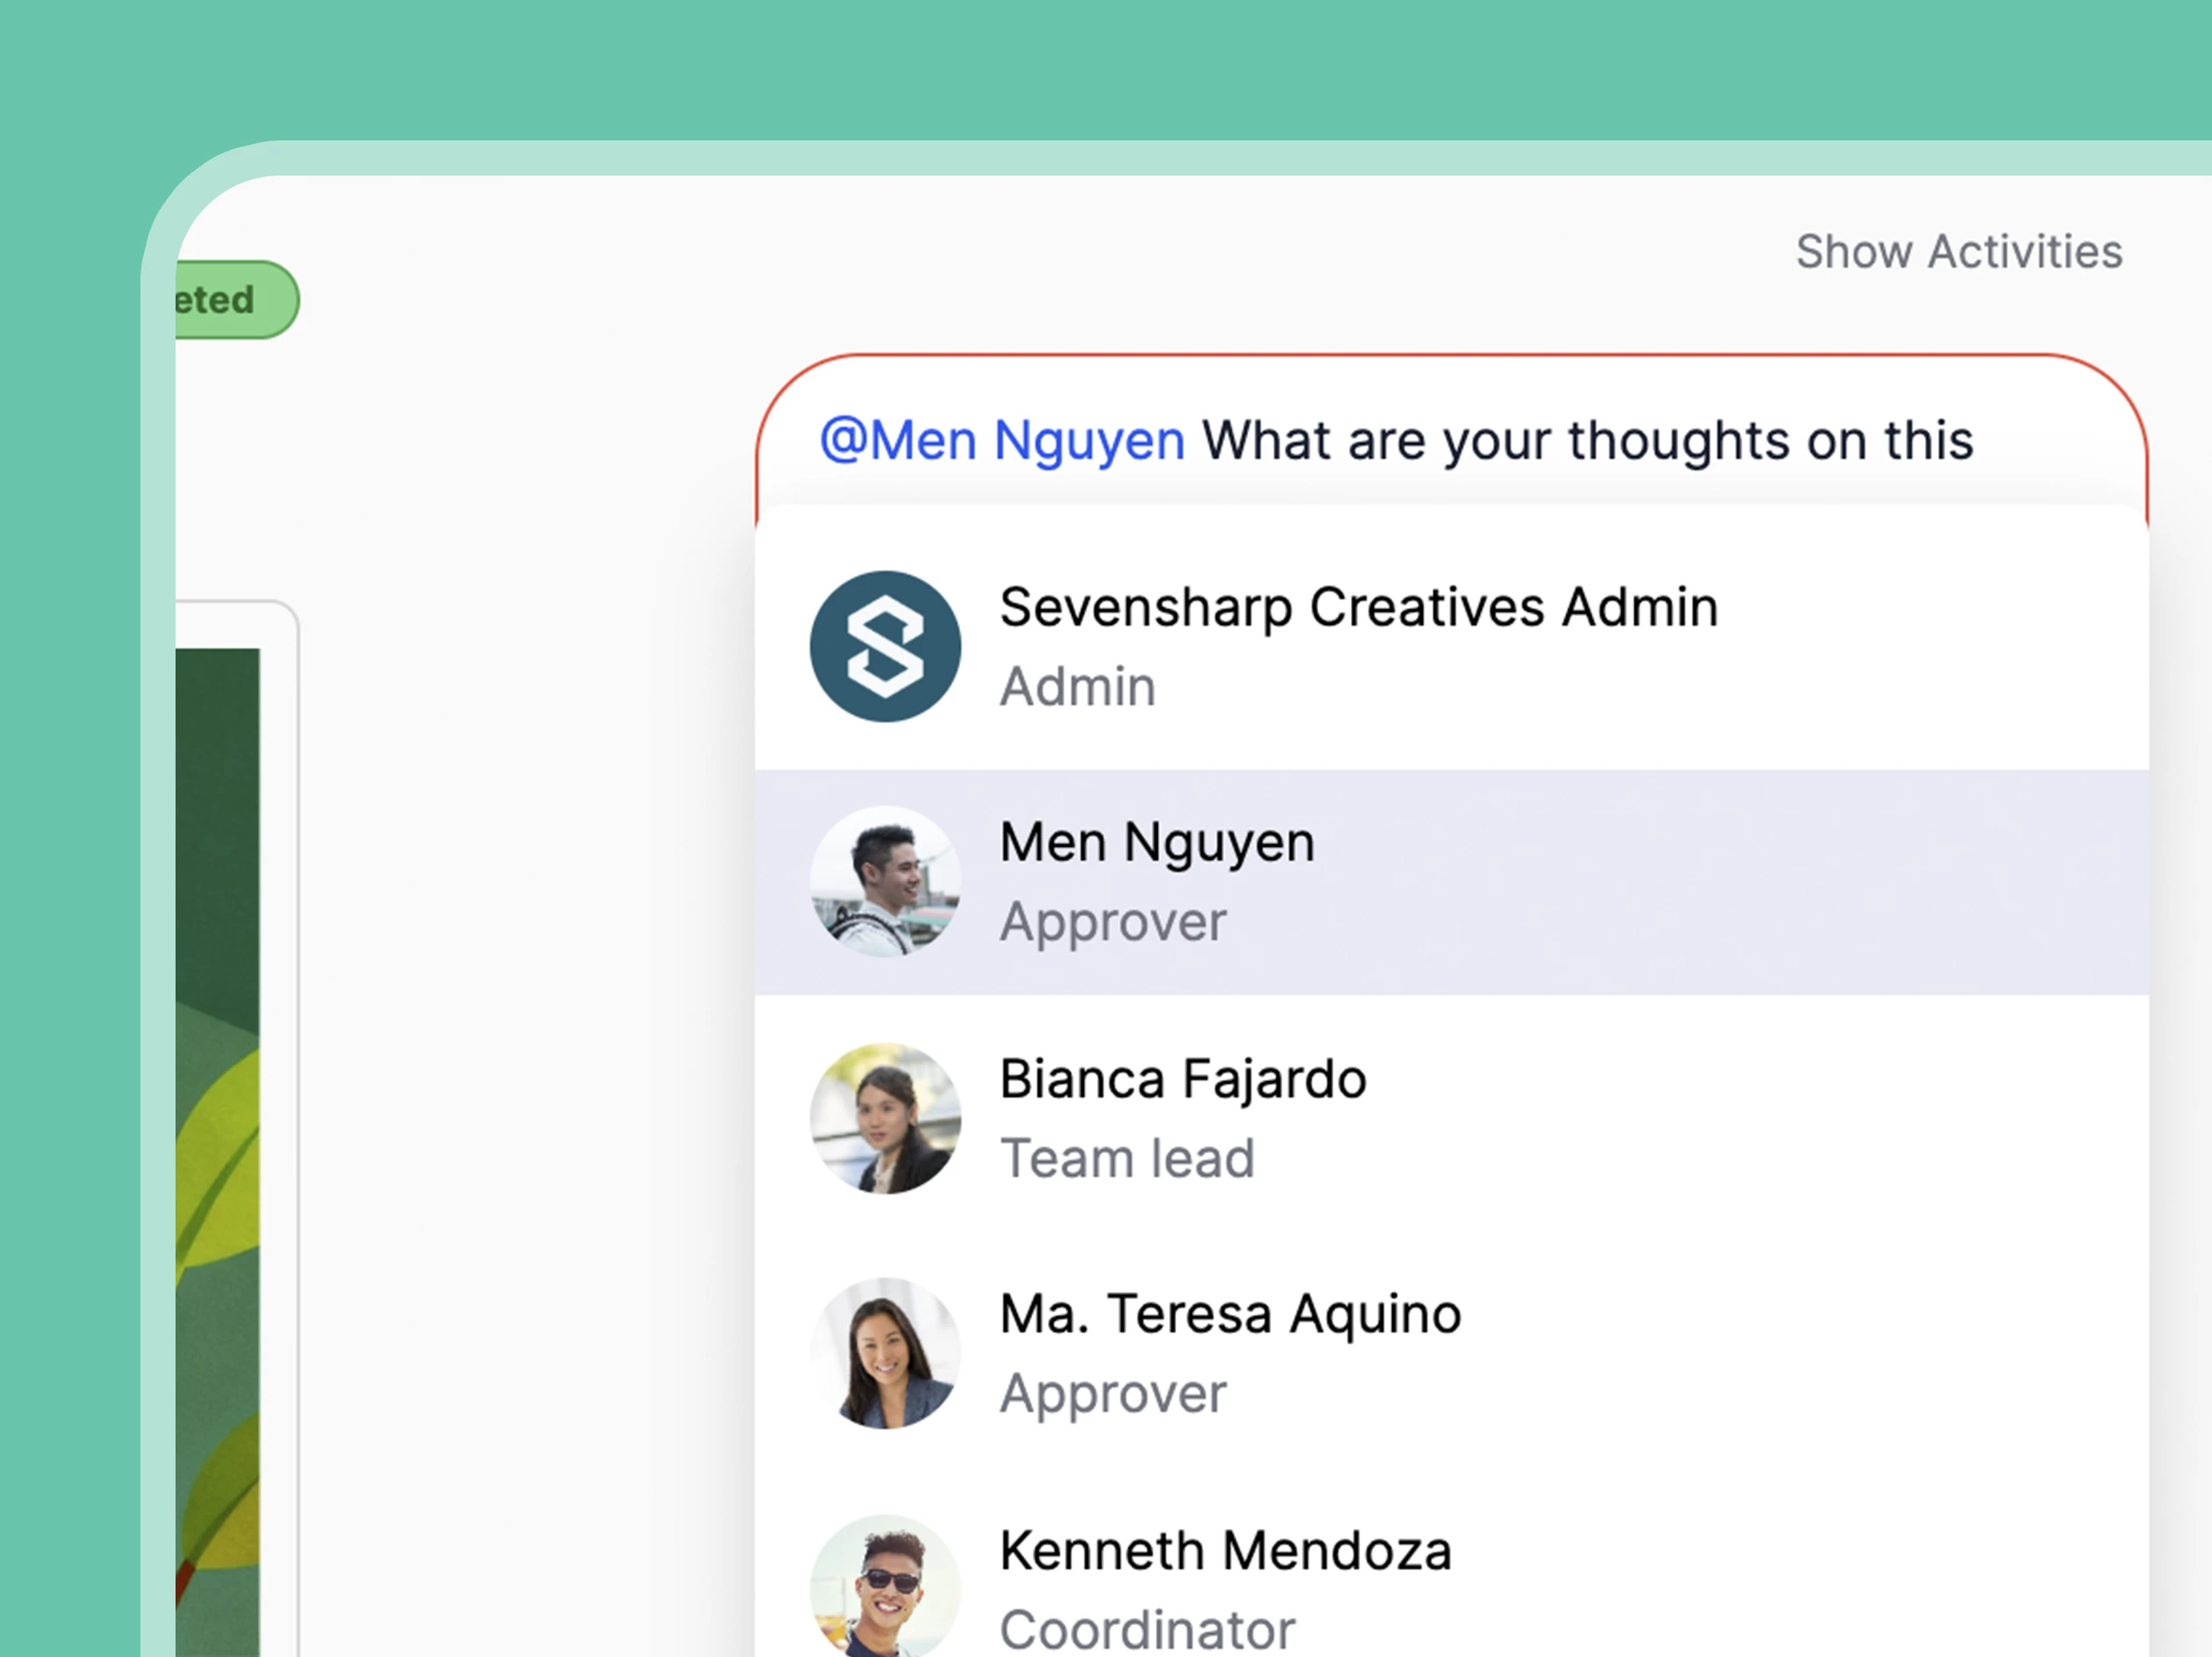Click the highlighted Men Nguyen row
This screenshot has height=1657, width=2212.
coord(1450,880)
